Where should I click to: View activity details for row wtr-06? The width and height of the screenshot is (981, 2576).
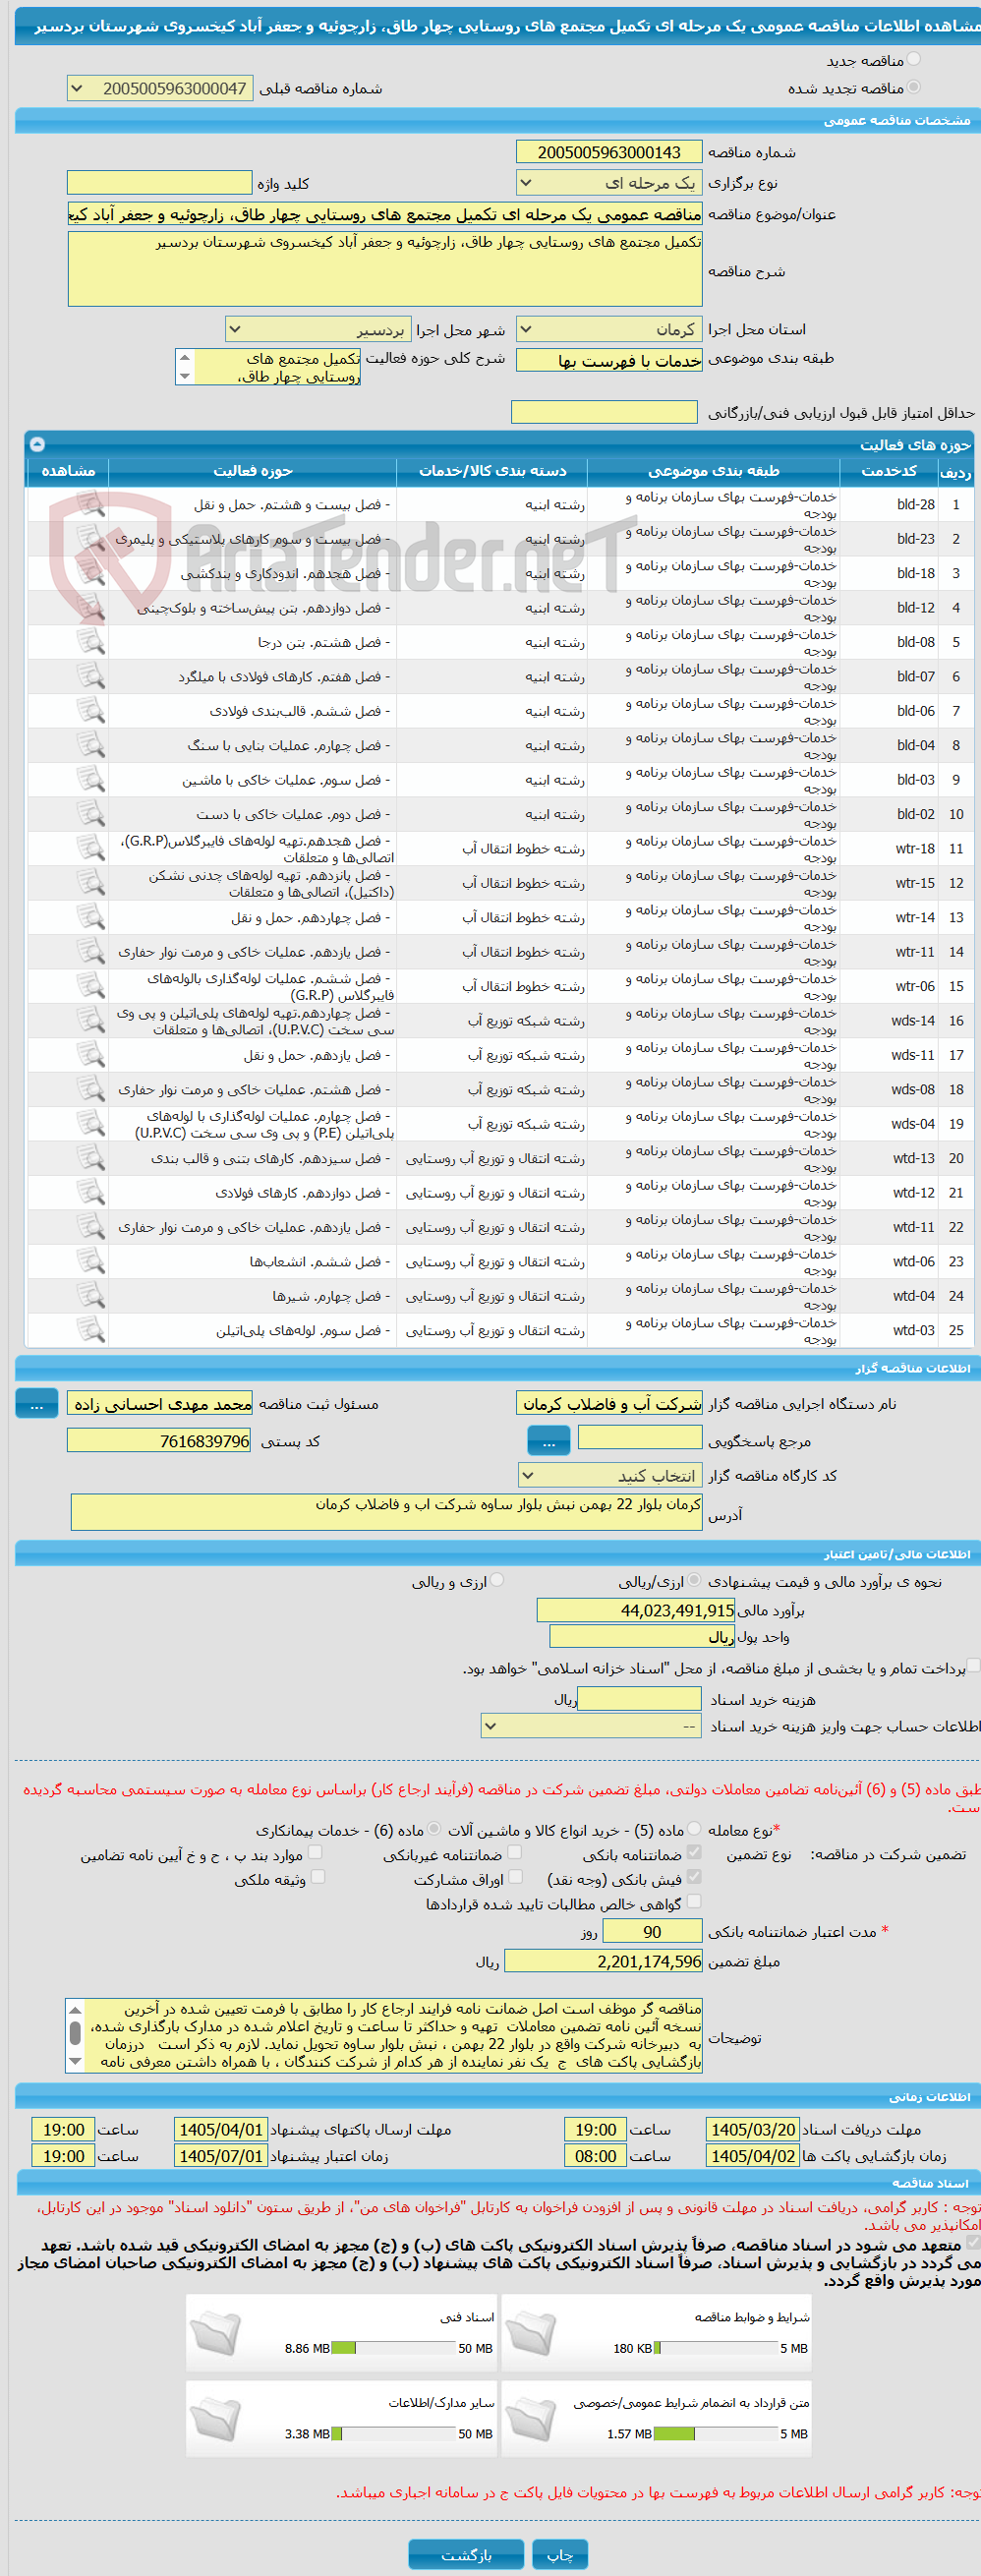[x=91, y=987]
